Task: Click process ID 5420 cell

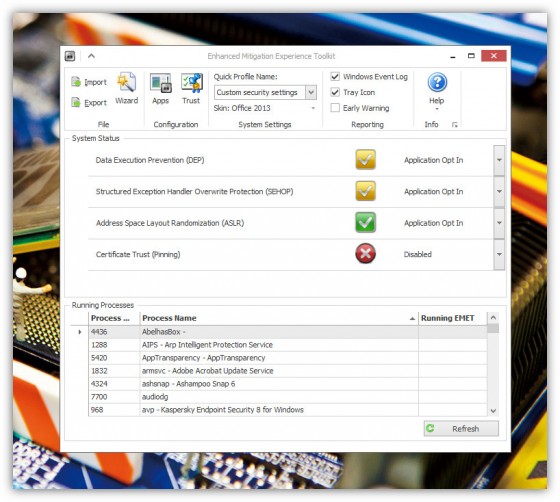Action: tap(114, 358)
